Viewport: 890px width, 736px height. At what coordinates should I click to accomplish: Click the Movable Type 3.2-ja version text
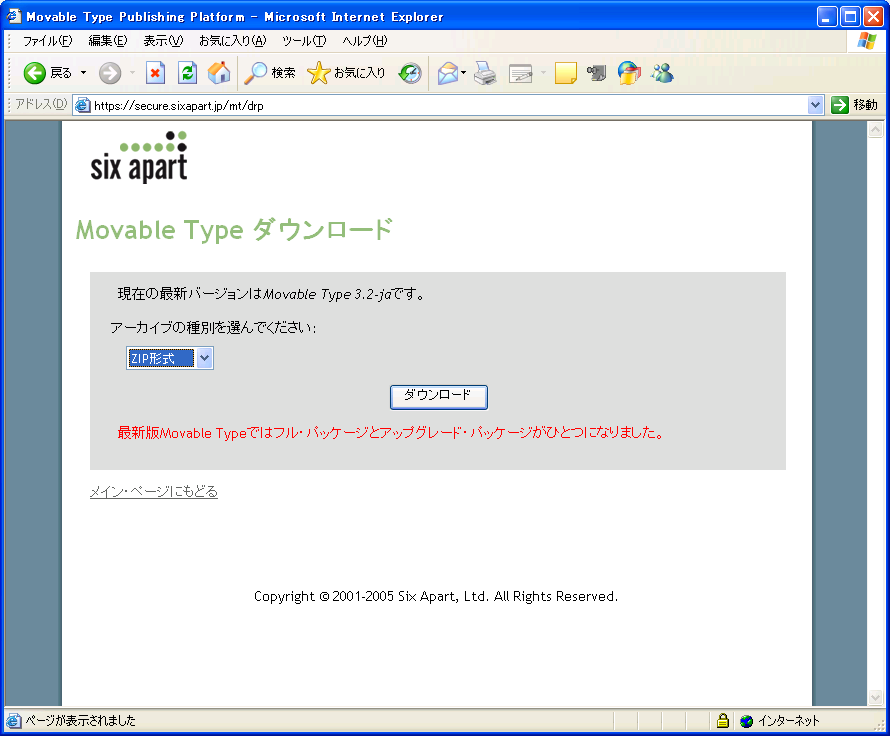[x=328, y=295]
